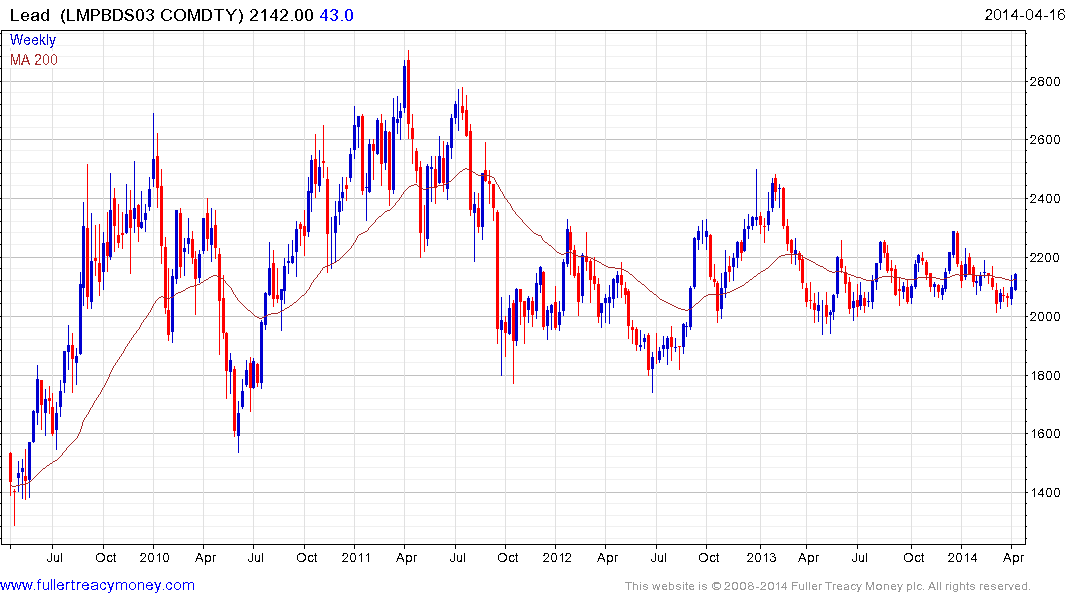Click the 2013 year label on time axis
Screen dimensions: 1075x600
pyautogui.click(x=761, y=557)
